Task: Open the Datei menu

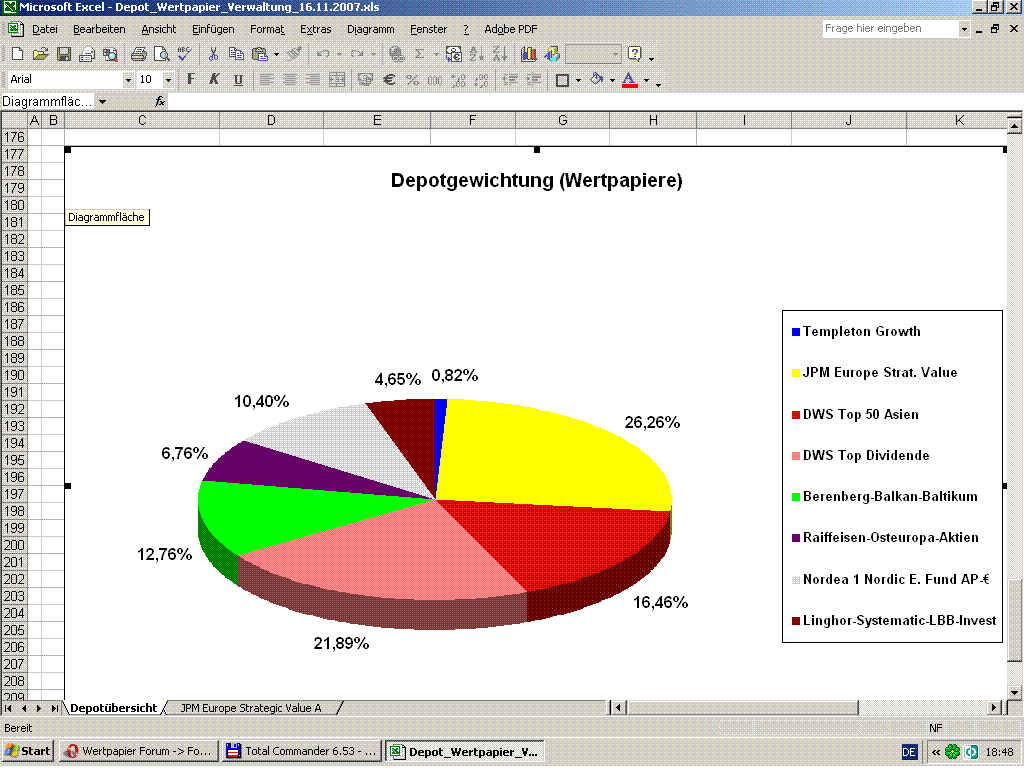Action: tap(44, 29)
